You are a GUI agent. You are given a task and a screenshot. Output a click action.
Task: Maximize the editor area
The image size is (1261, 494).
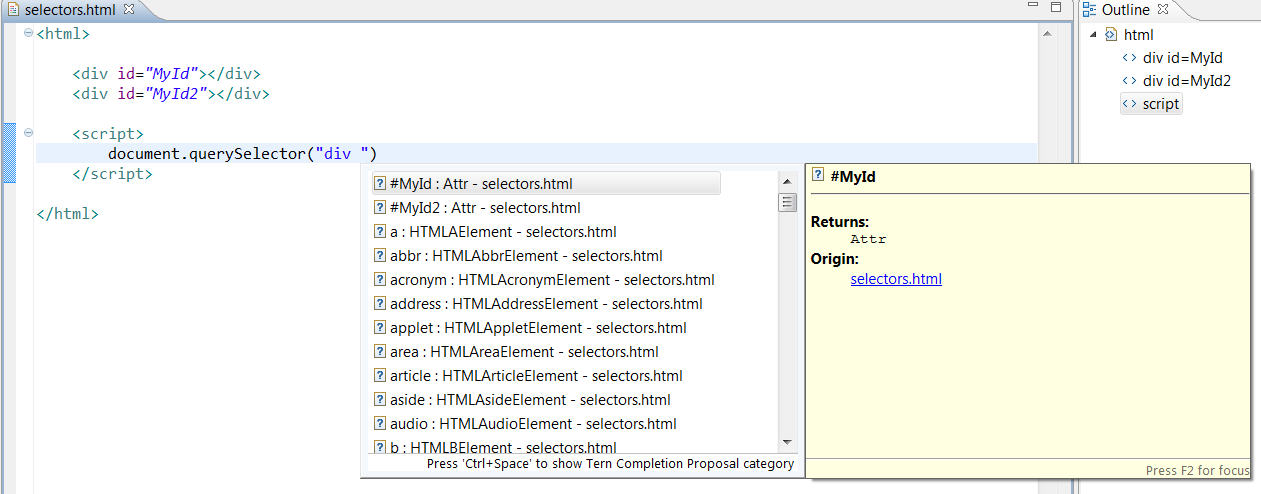[1056, 7]
